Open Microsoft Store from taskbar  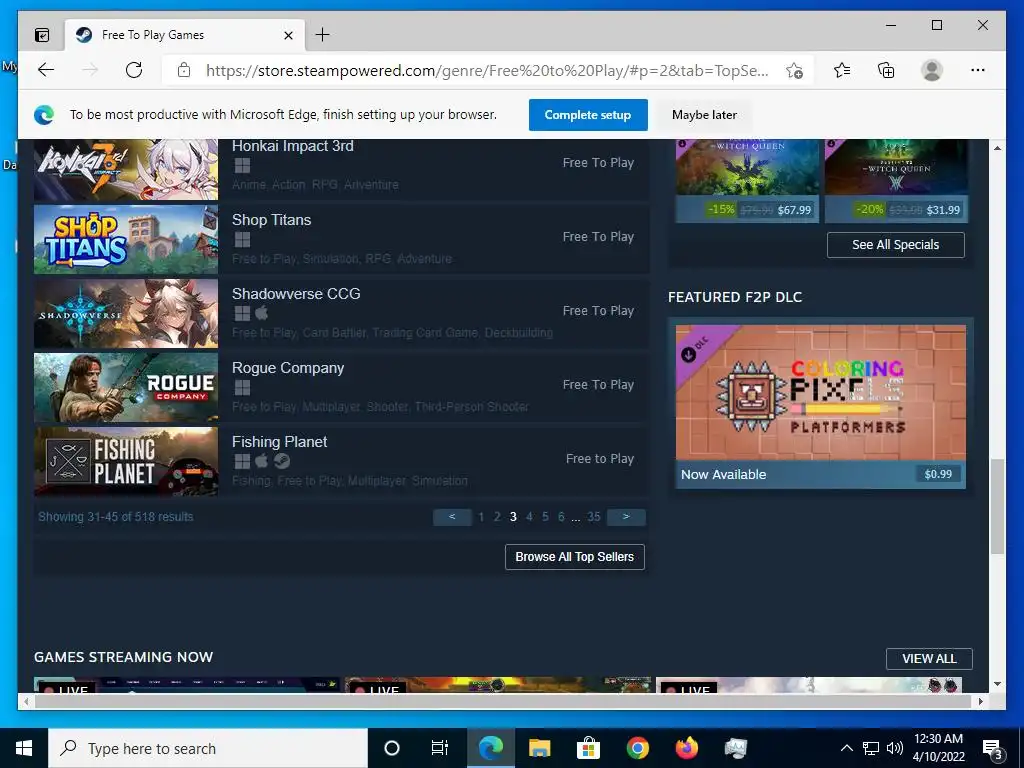[x=588, y=748]
